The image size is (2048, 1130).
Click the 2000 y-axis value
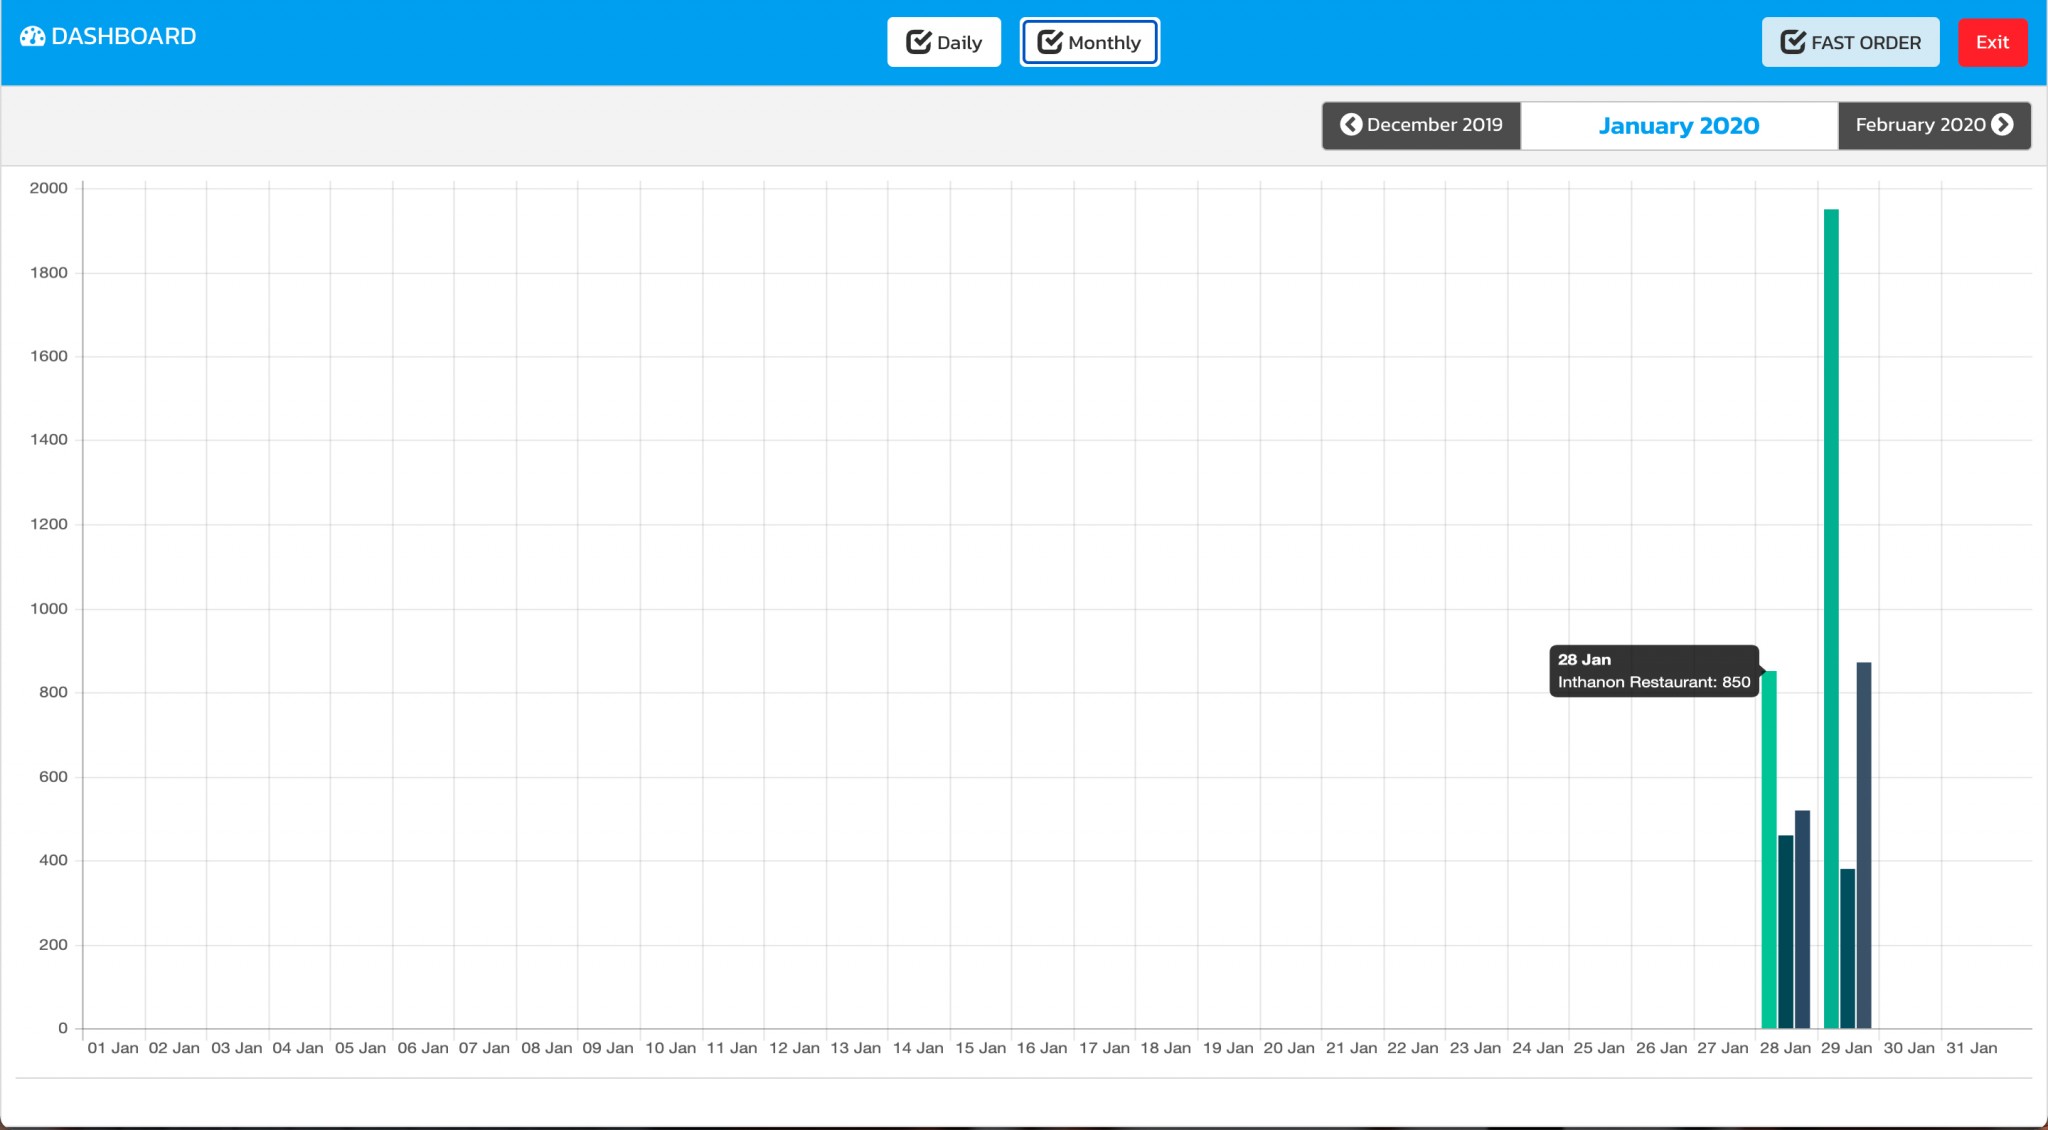click(49, 188)
